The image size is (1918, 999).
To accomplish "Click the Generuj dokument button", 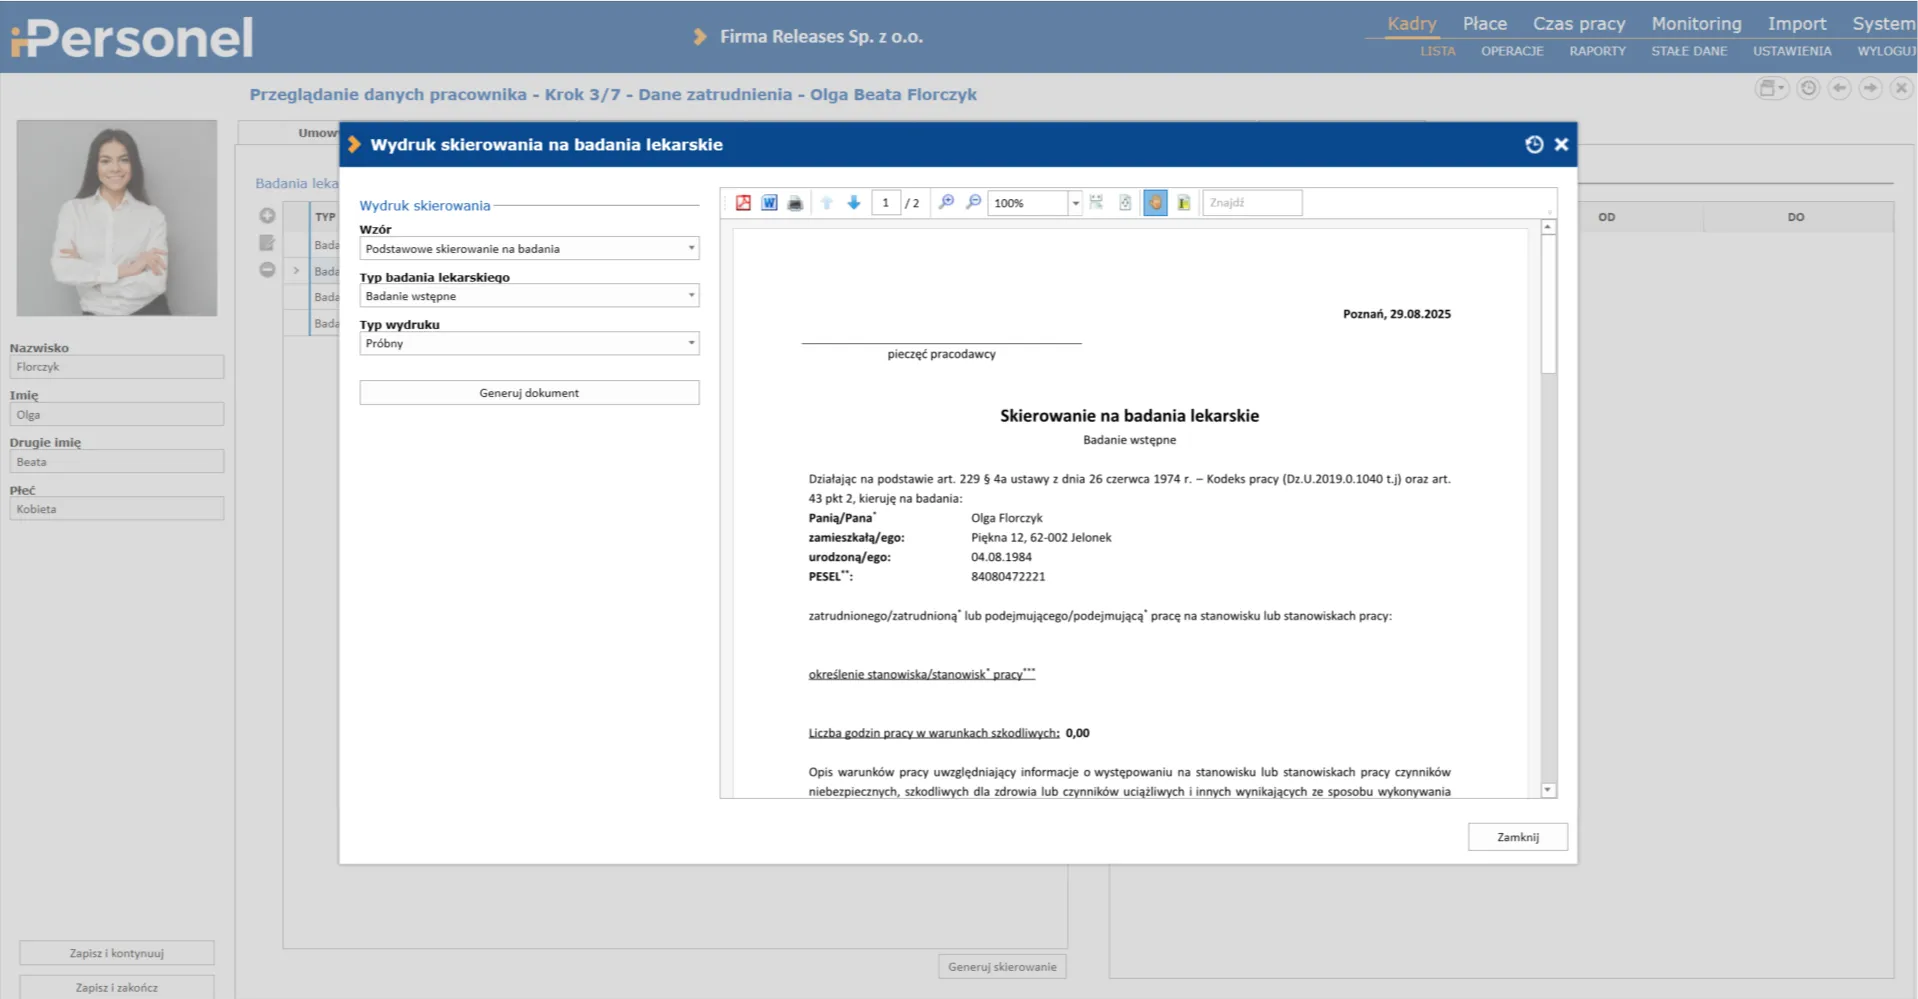I will click(x=529, y=393).
